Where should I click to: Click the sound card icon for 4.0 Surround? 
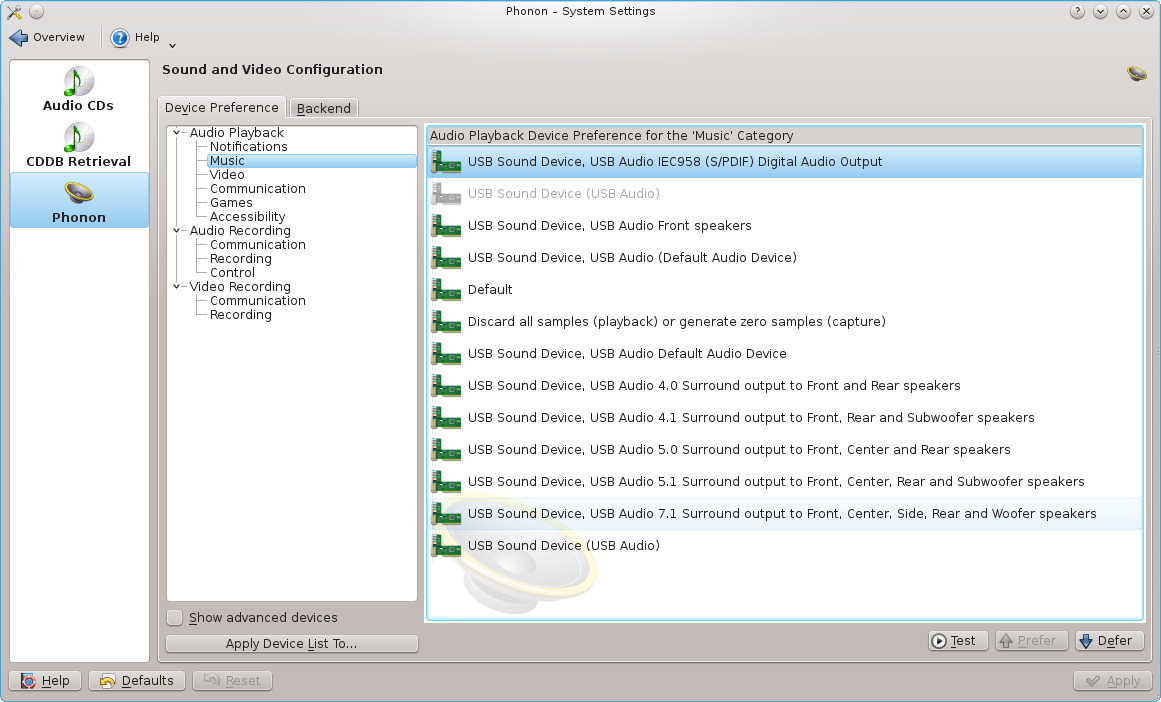[x=446, y=385]
